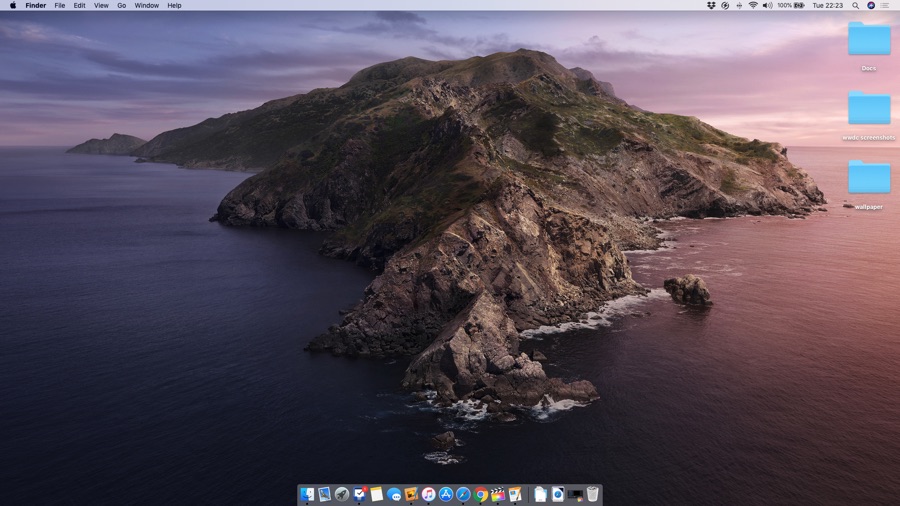The image size is (900, 506).
Task: Open the File menu
Action: coord(60,5)
